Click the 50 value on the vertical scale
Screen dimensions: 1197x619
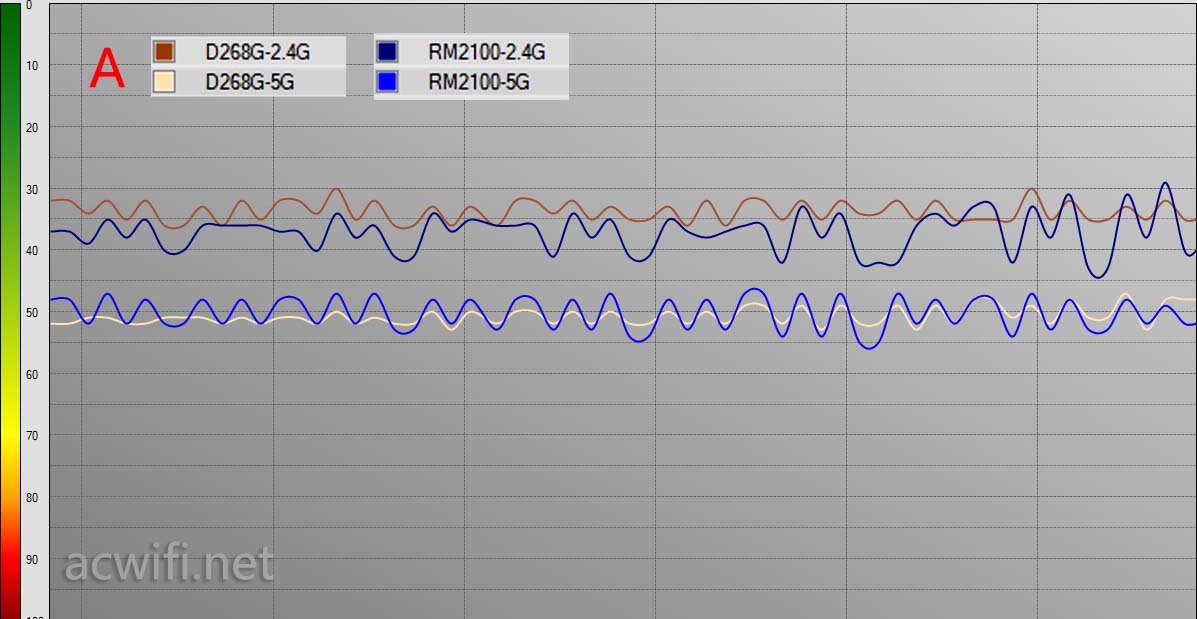coord(31,313)
